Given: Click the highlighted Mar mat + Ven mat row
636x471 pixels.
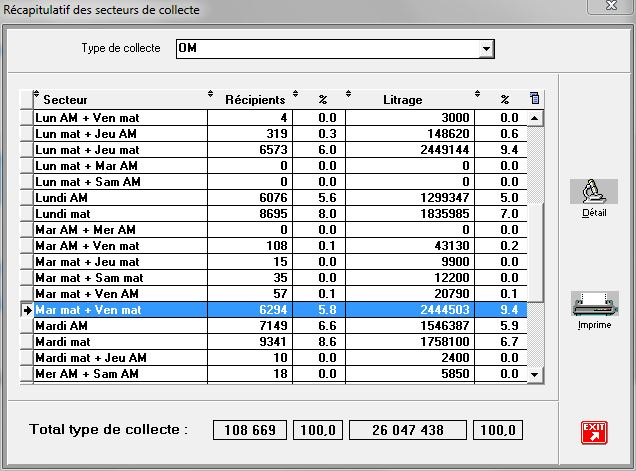Looking at the screenshot, I should 120,311.
